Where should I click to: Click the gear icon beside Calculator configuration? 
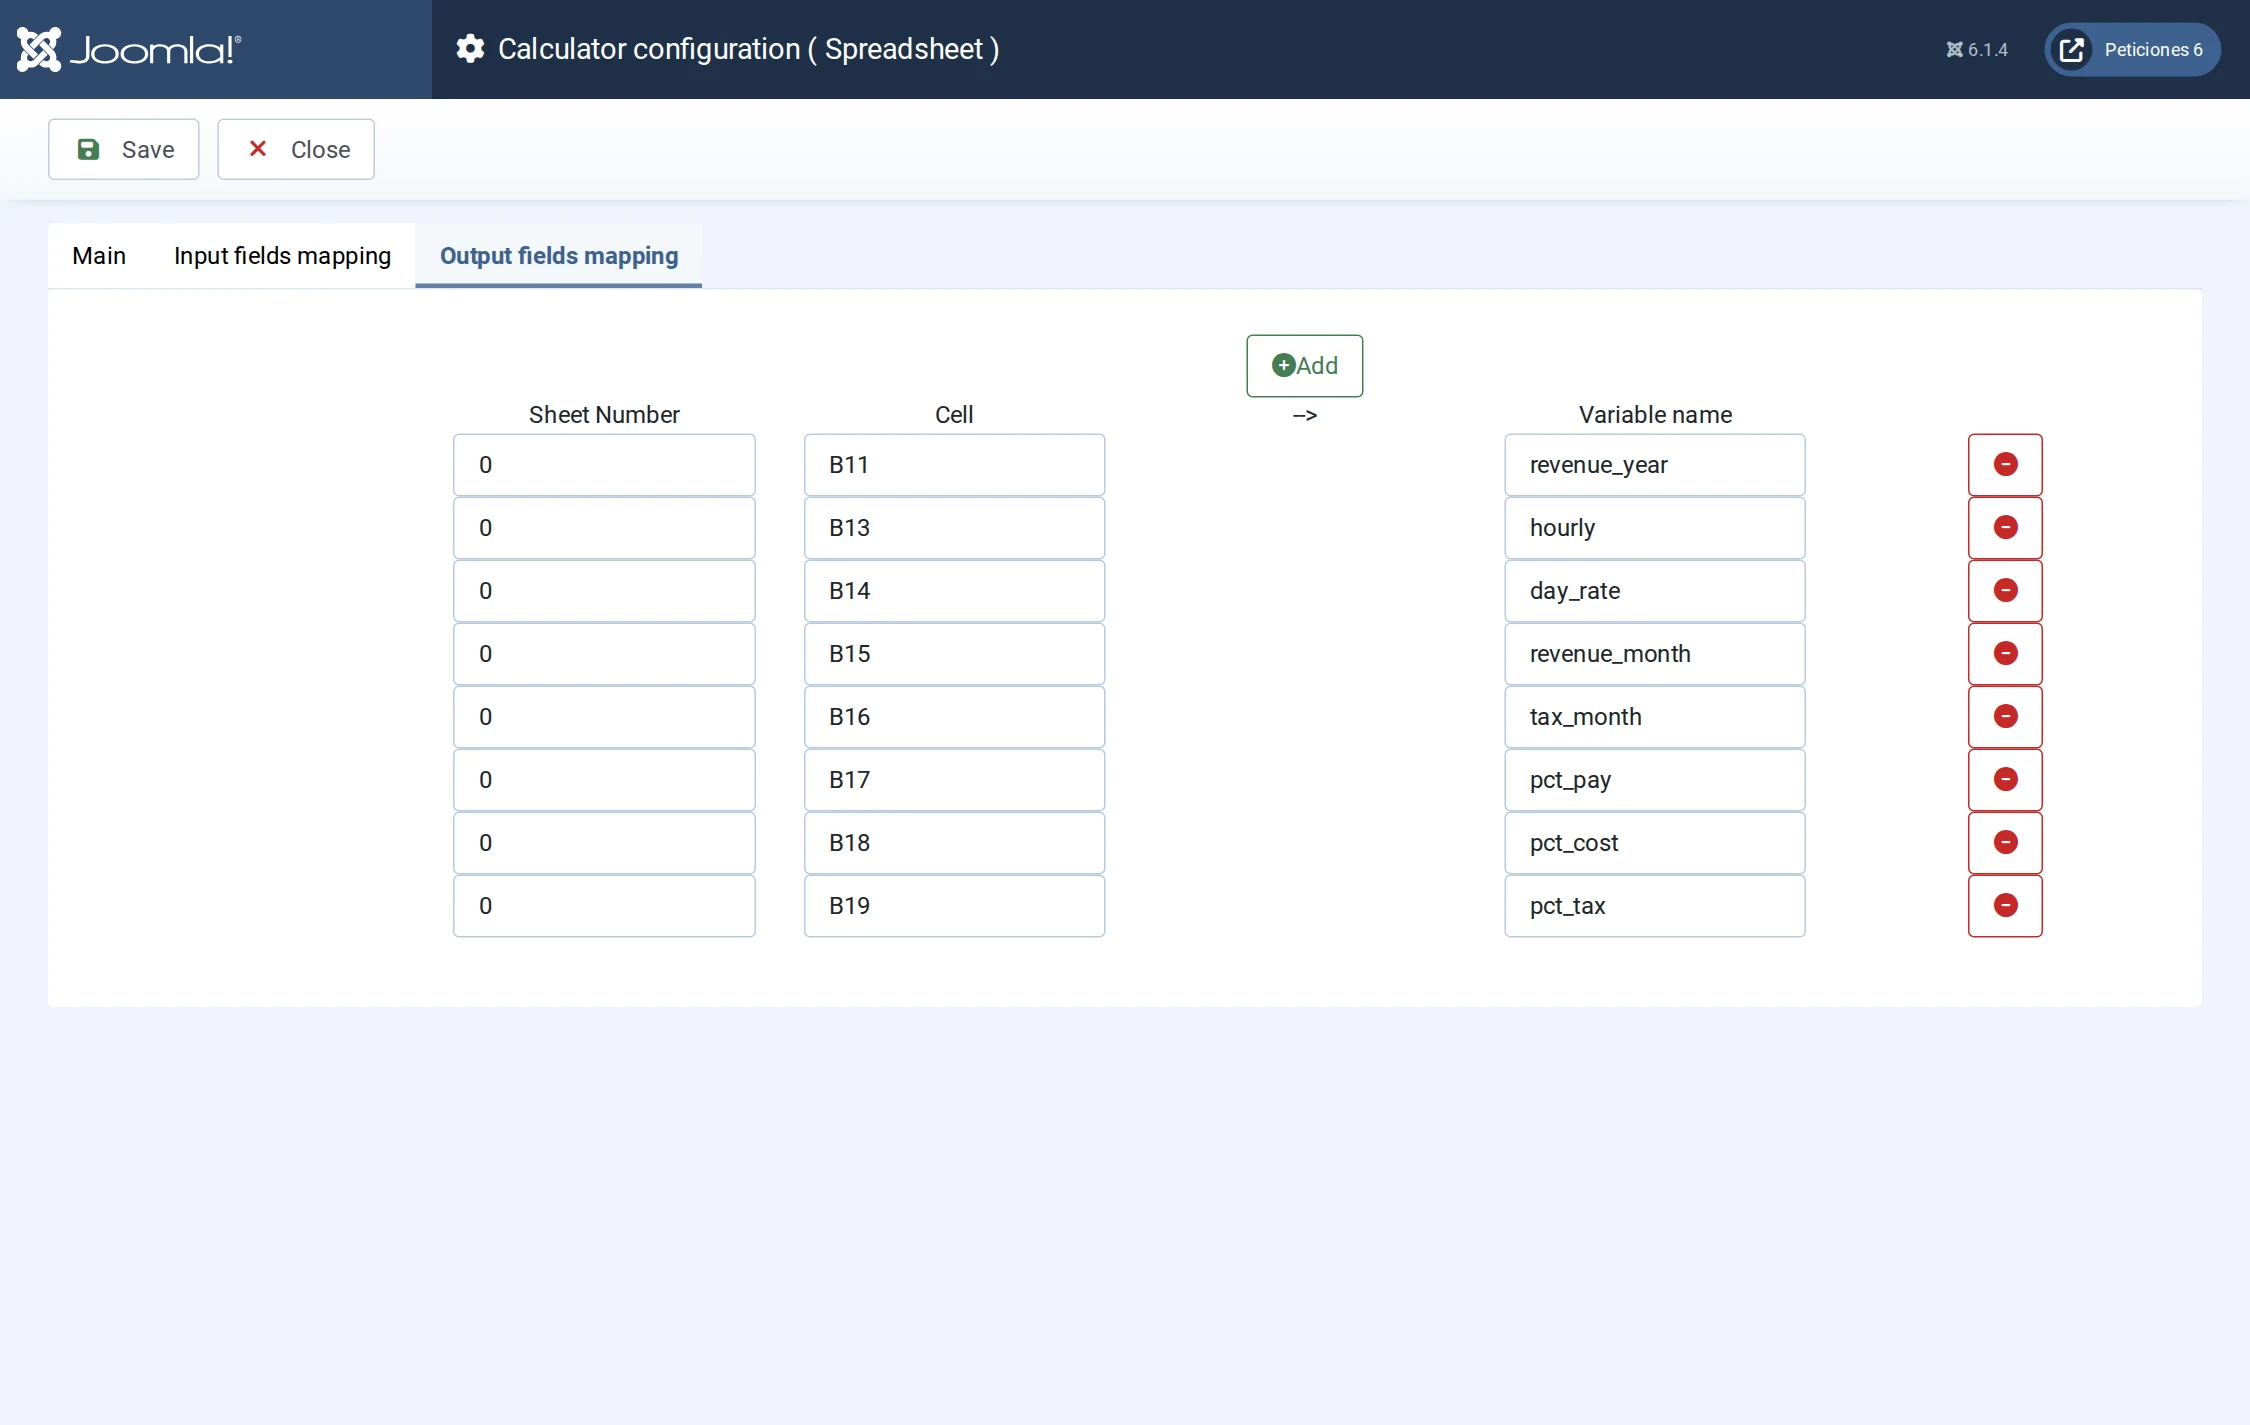[x=470, y=49]
